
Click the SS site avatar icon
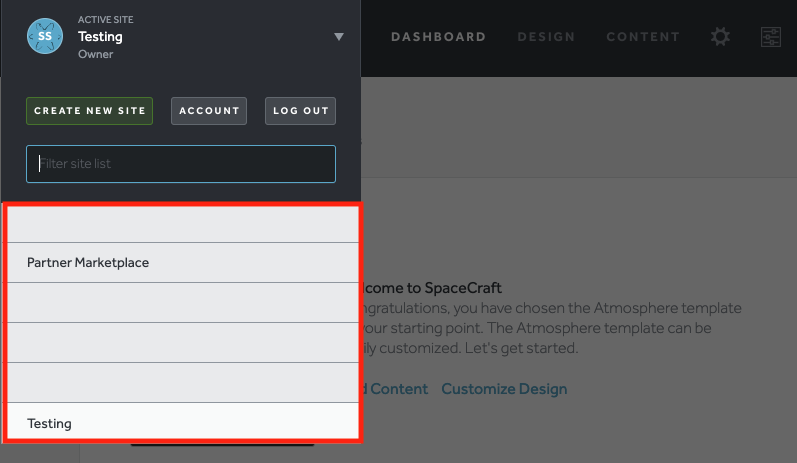[x=45, y=36]
